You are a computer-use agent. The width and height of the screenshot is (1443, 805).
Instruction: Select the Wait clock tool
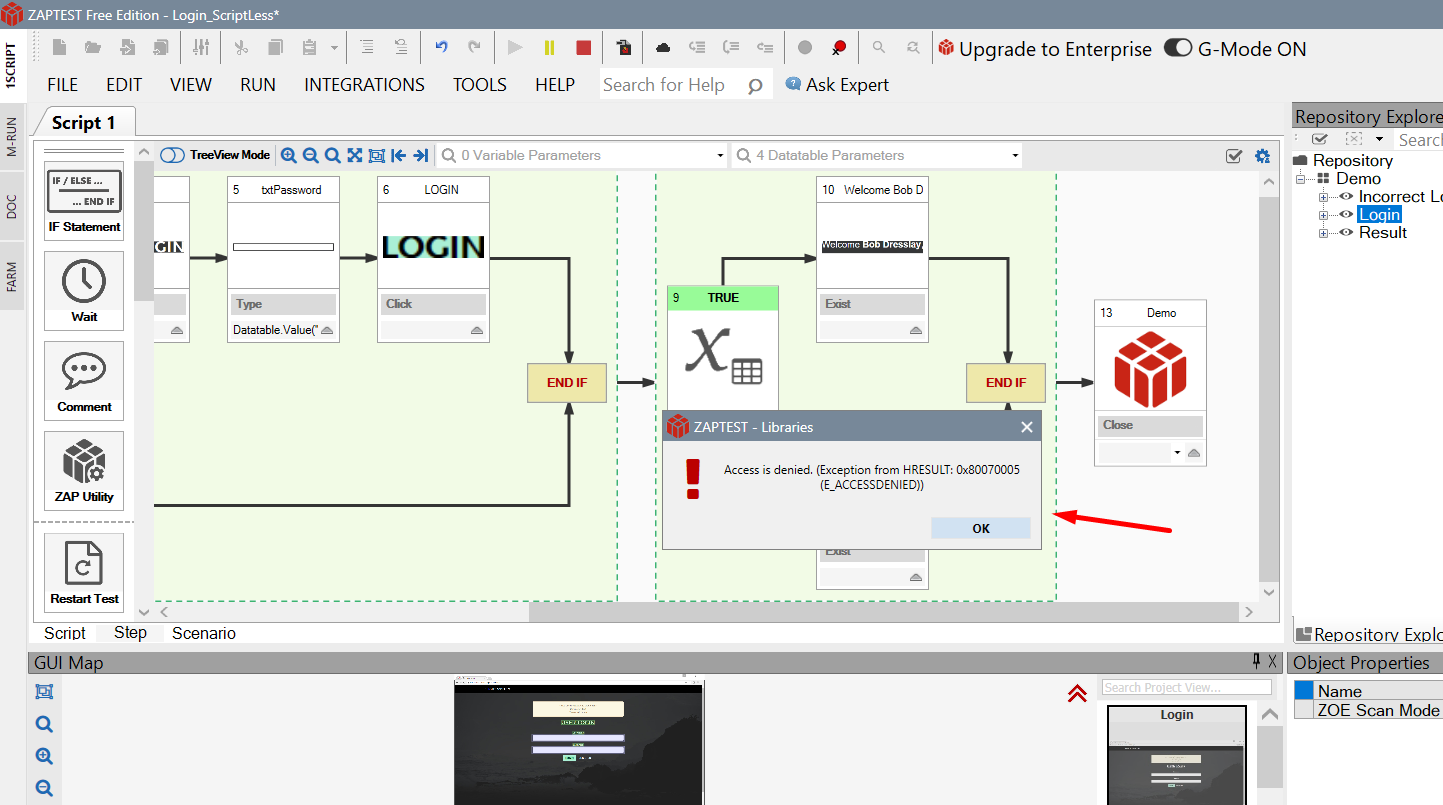84,290
